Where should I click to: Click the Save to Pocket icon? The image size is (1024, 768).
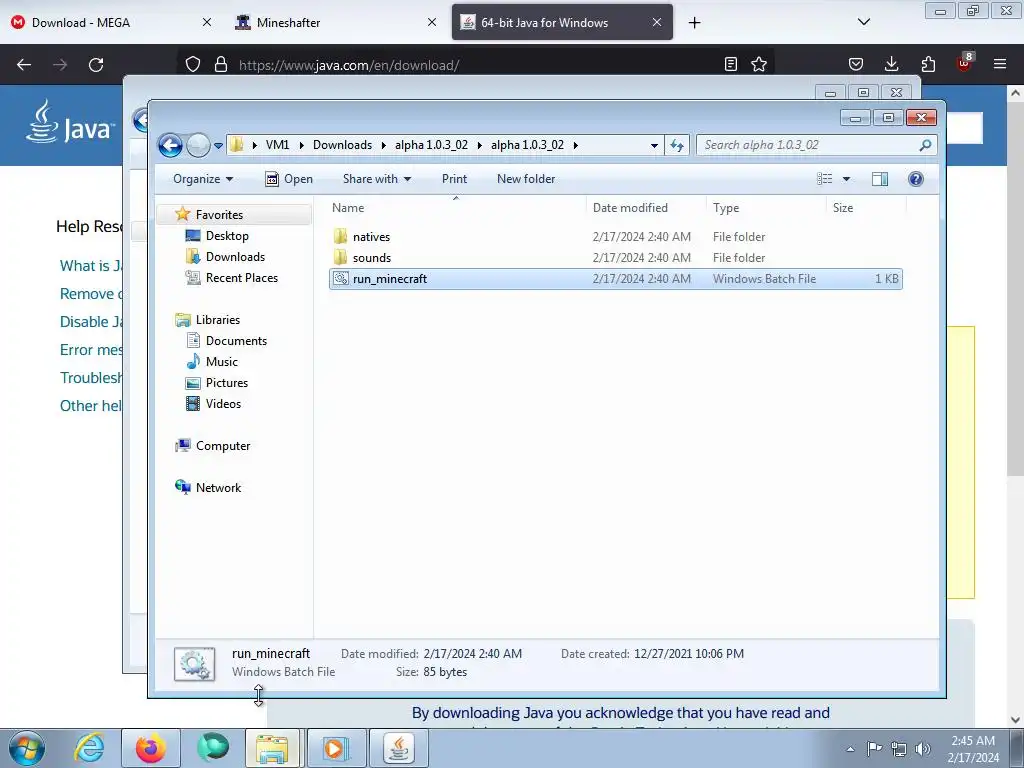pyautogui.click(x=856, y=64)
